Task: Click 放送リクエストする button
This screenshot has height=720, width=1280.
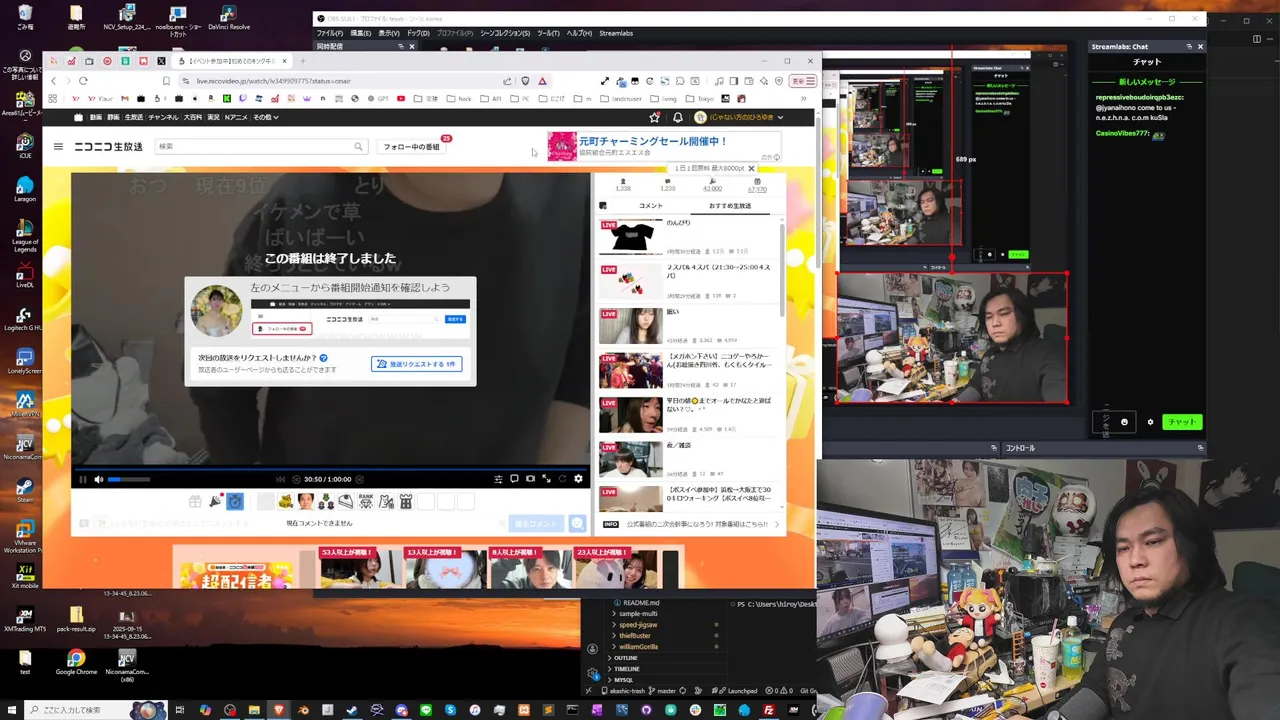Action: 417,364
